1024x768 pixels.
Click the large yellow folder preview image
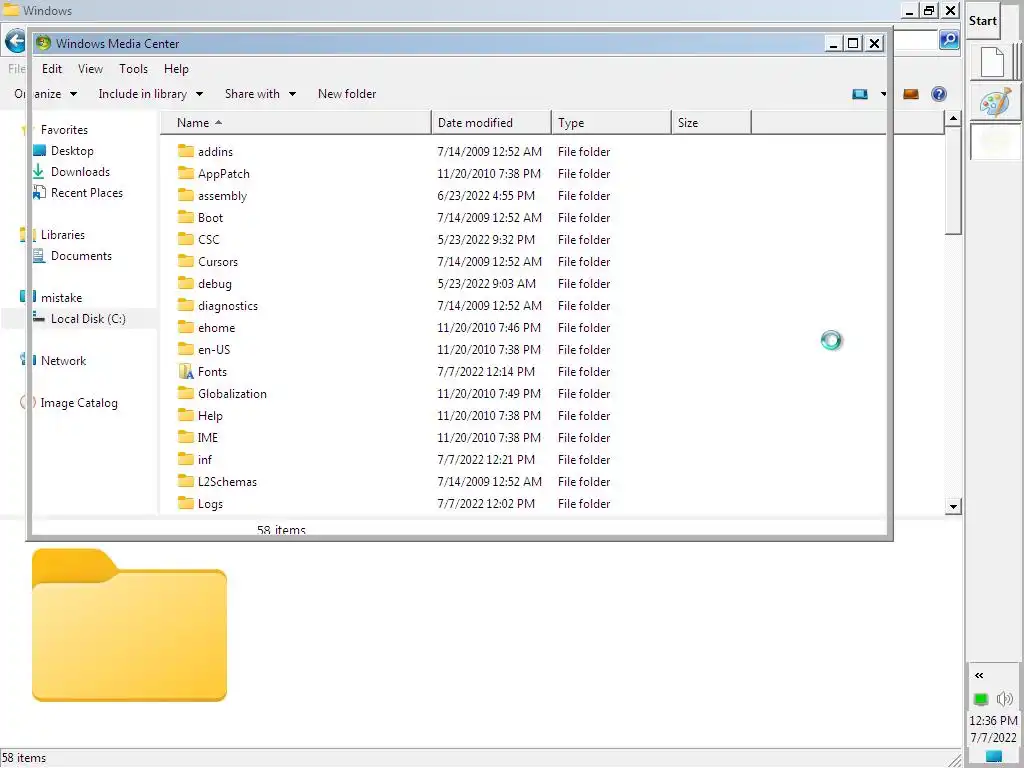pos(129,625)
